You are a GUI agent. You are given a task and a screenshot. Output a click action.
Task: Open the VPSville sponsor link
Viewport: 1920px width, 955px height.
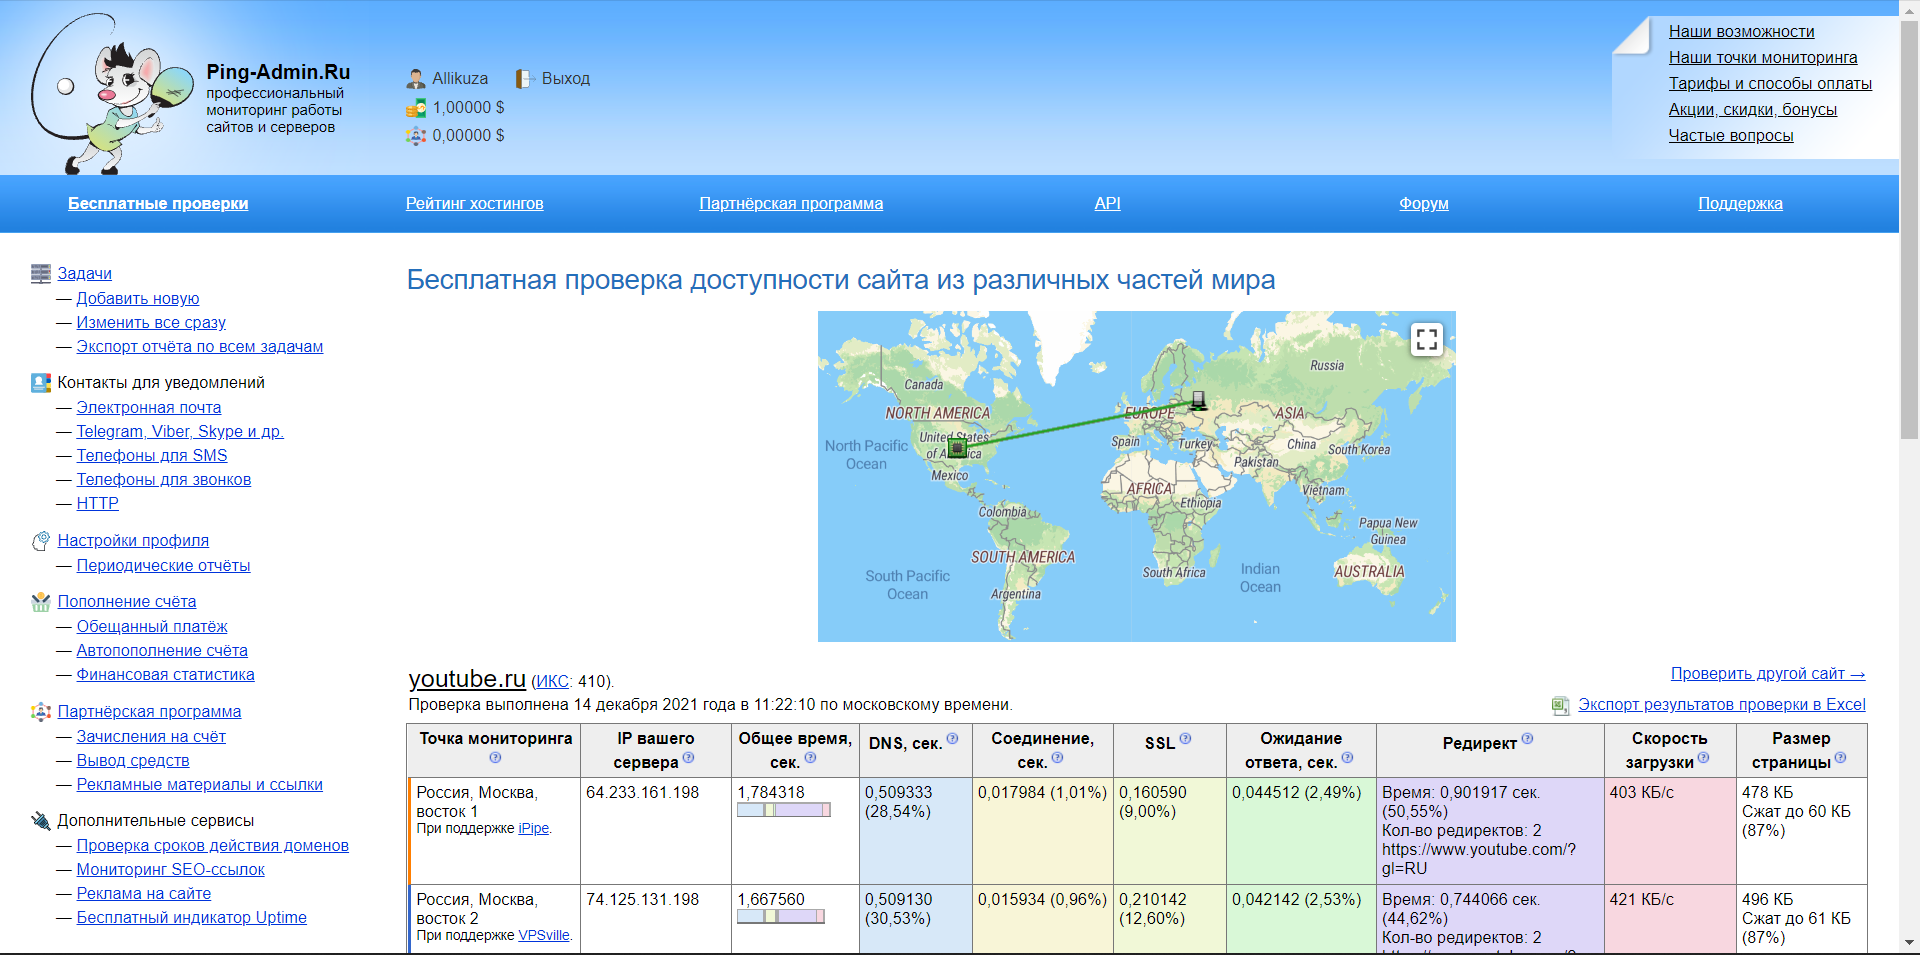coord(544,936)
